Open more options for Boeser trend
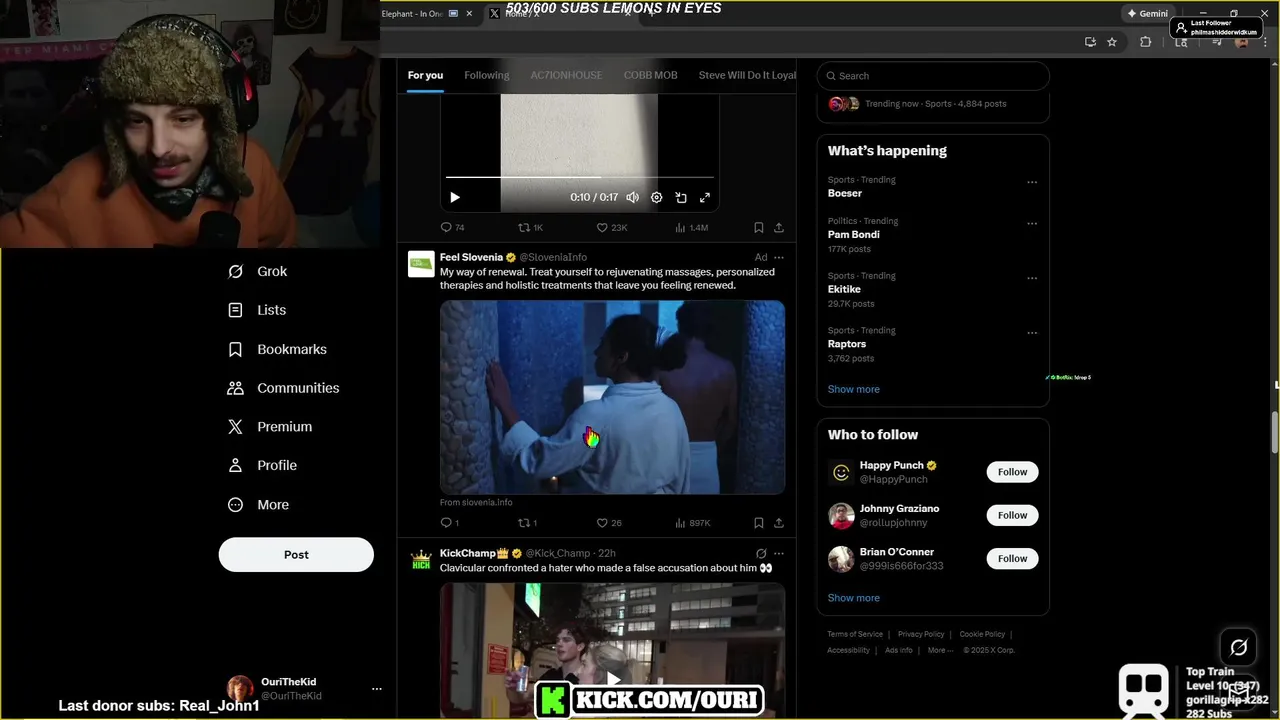Viewport: 1280px width, 720px height. [x=1032, y=182]
